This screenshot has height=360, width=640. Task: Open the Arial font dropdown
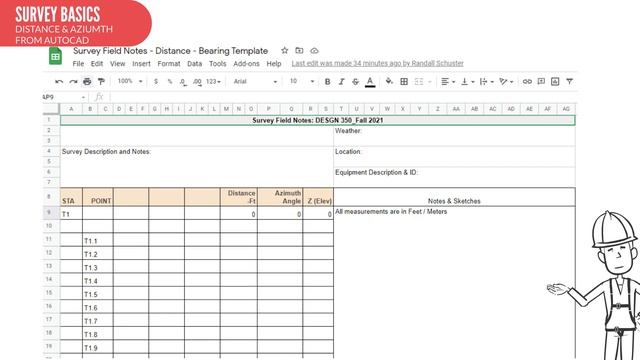pos(255,82)
